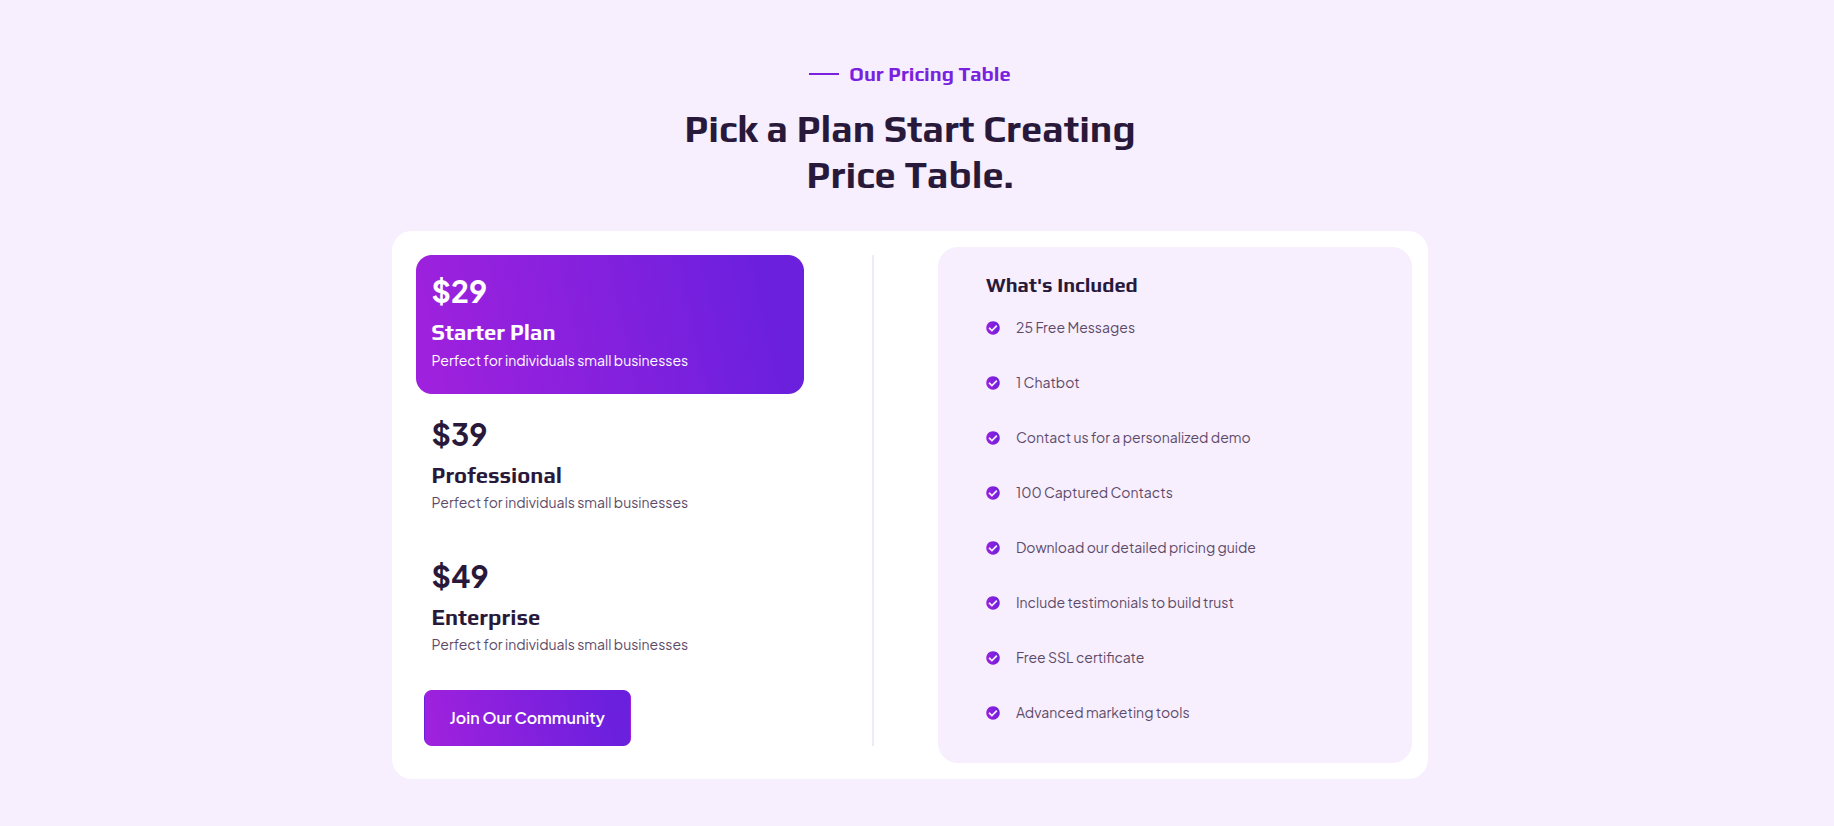This screenshot has width=1834, height=826.
Task: Choose the $49 Enterprise plan
Action: click(x=610, y=608)
